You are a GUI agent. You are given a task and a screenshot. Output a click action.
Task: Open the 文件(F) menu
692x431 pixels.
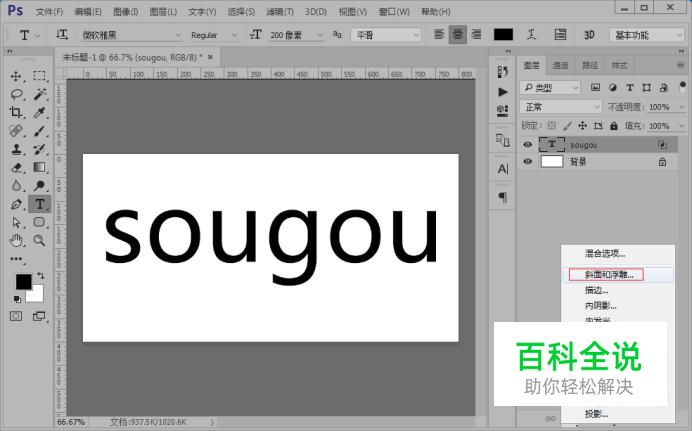(49, 11)
